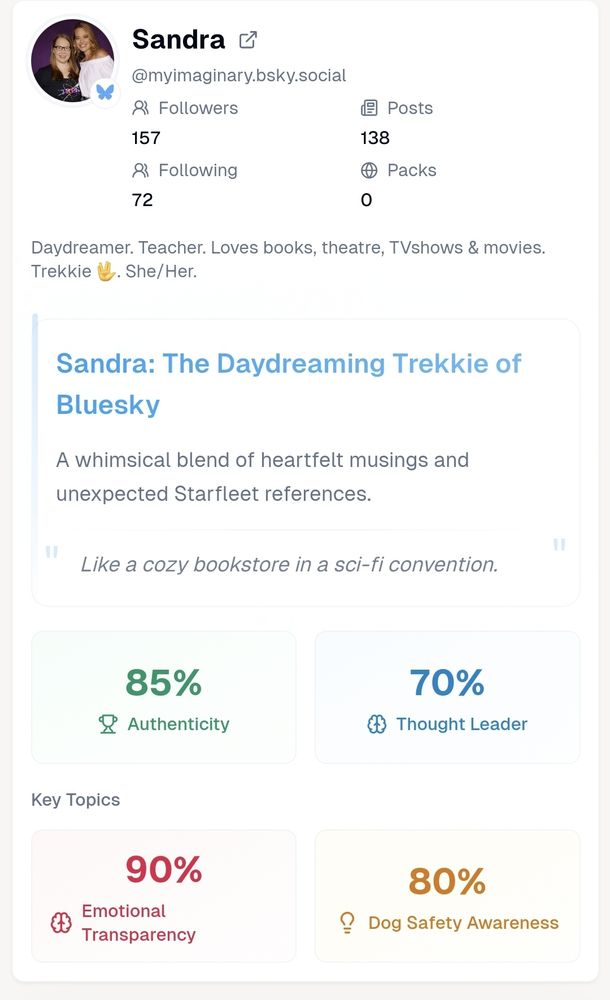The width and height of the screenshot is (610, 1000).
Task: Select the 85% Authenticity score card
Action: point(164,697)
